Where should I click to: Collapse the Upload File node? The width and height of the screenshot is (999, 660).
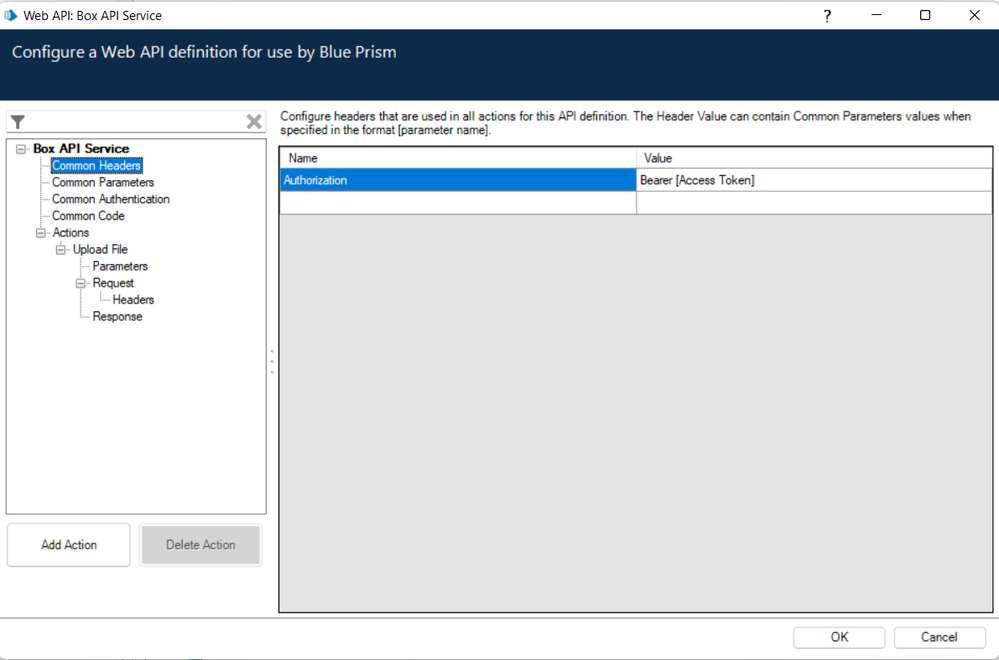[x=61, y=250]
